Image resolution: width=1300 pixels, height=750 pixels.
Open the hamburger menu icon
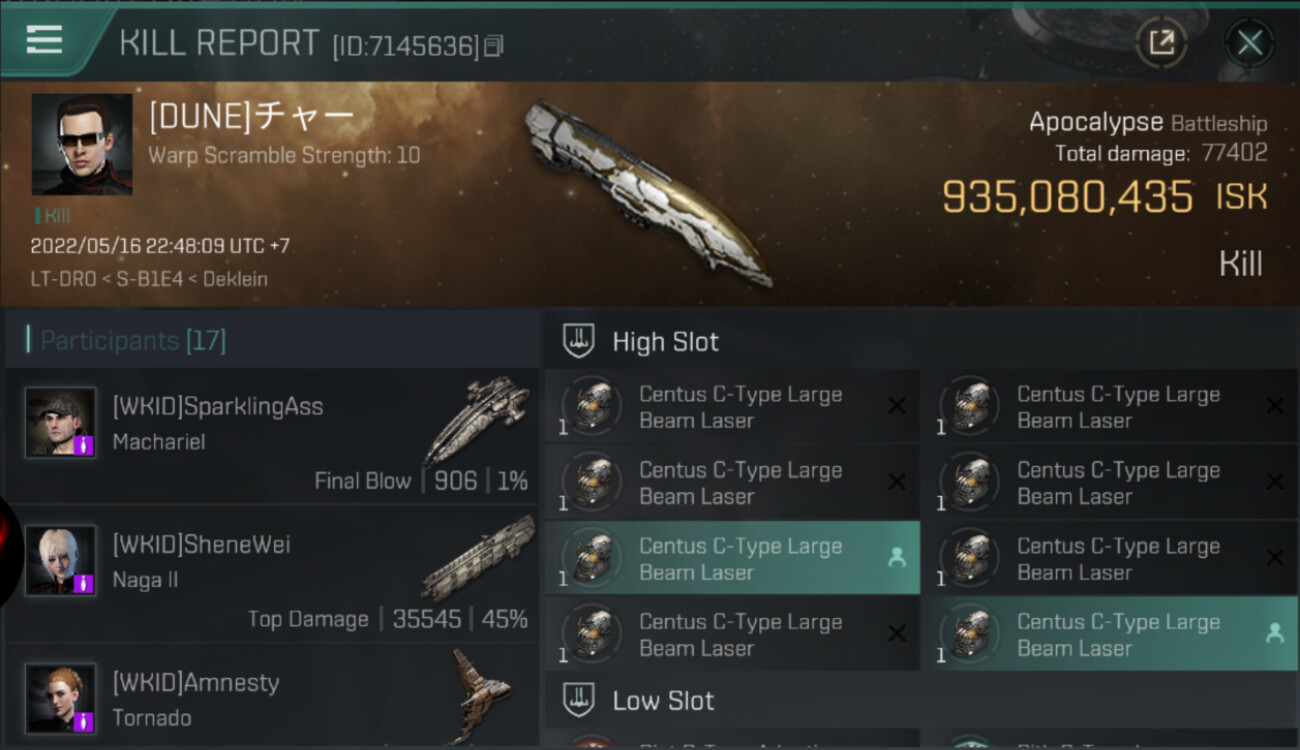(x=44, y=40)
